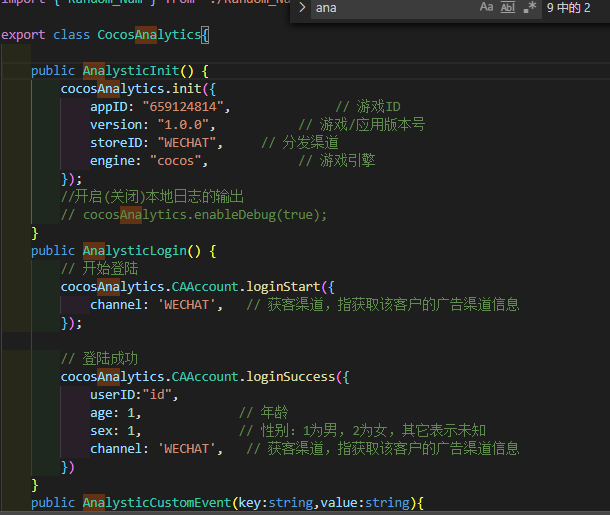Screen dimensions: 610x515
Task: Toggle Match Whole Word option
Action: click(x=508, y=7)
